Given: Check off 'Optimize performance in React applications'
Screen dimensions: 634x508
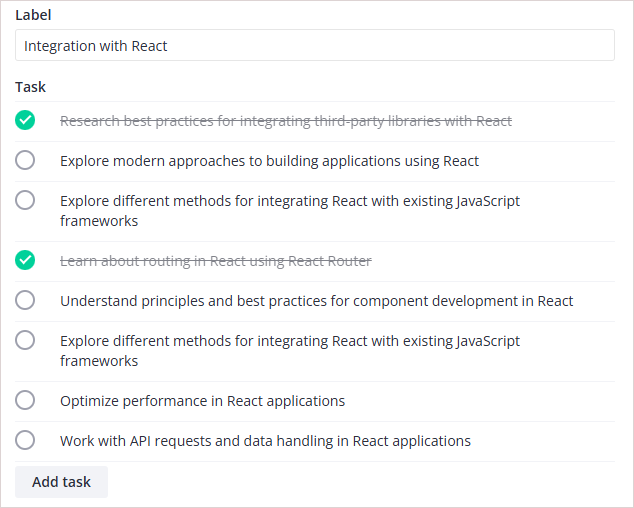Looking at the screenshot, I should pyautogui.click(x=25, y=400).
